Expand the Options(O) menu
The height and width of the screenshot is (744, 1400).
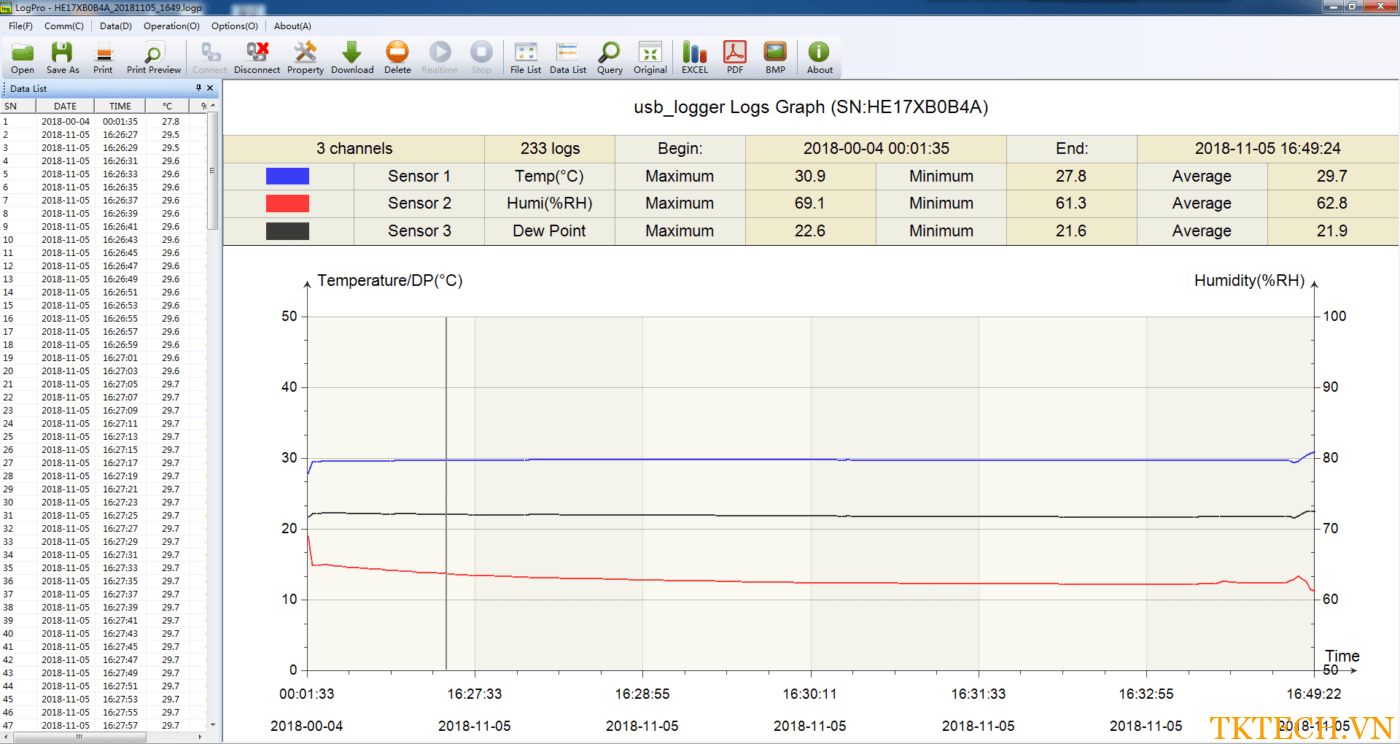[x=234, y=26]
